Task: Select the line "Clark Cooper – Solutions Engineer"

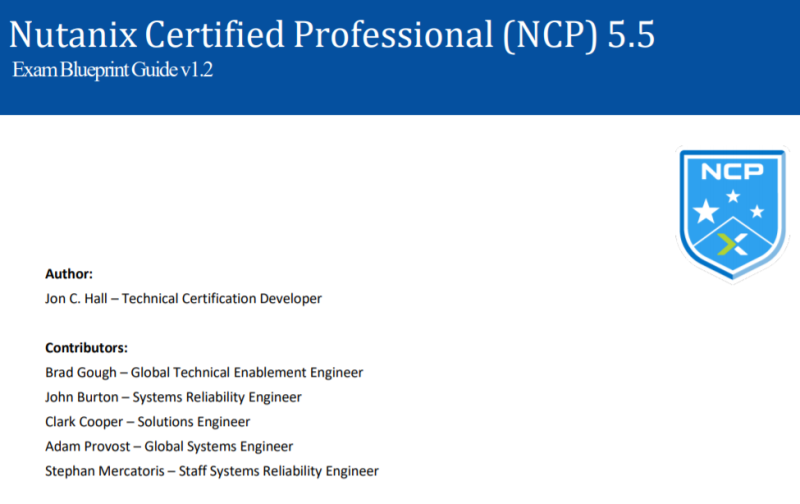Action: click(147, 422)
